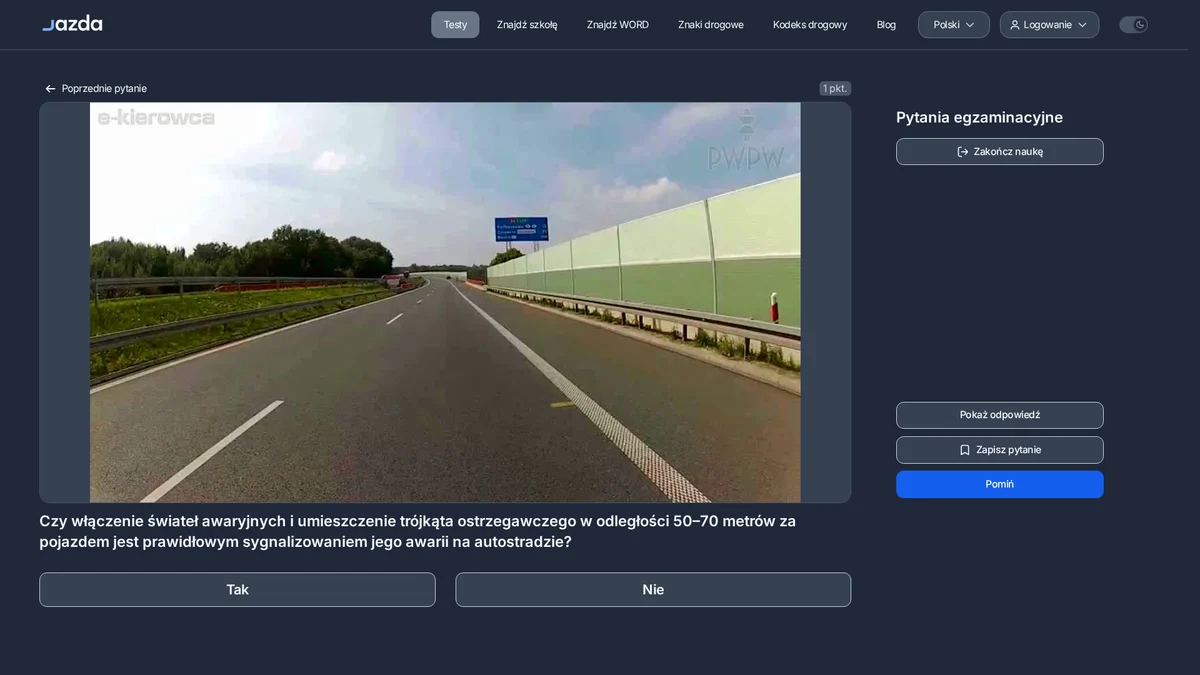
Task: Answer Tak to the question
Action: tap(237, 590)
